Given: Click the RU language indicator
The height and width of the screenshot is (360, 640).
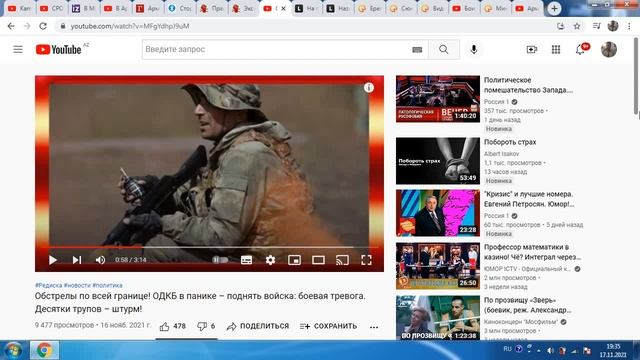Looking at the screenshot, I should [507, 349].
